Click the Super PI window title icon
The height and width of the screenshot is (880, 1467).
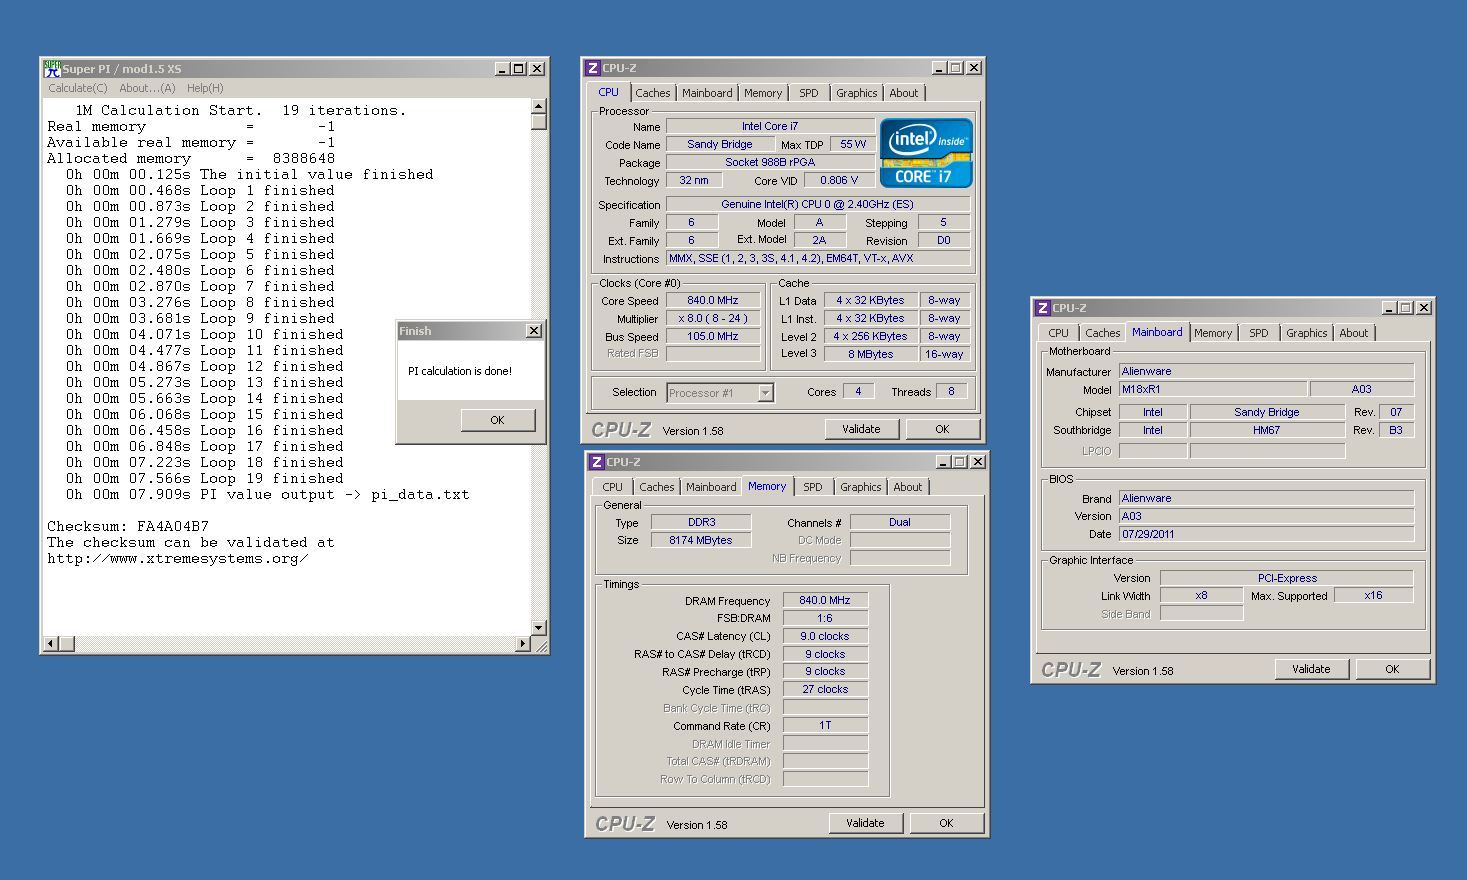(52, 69)
